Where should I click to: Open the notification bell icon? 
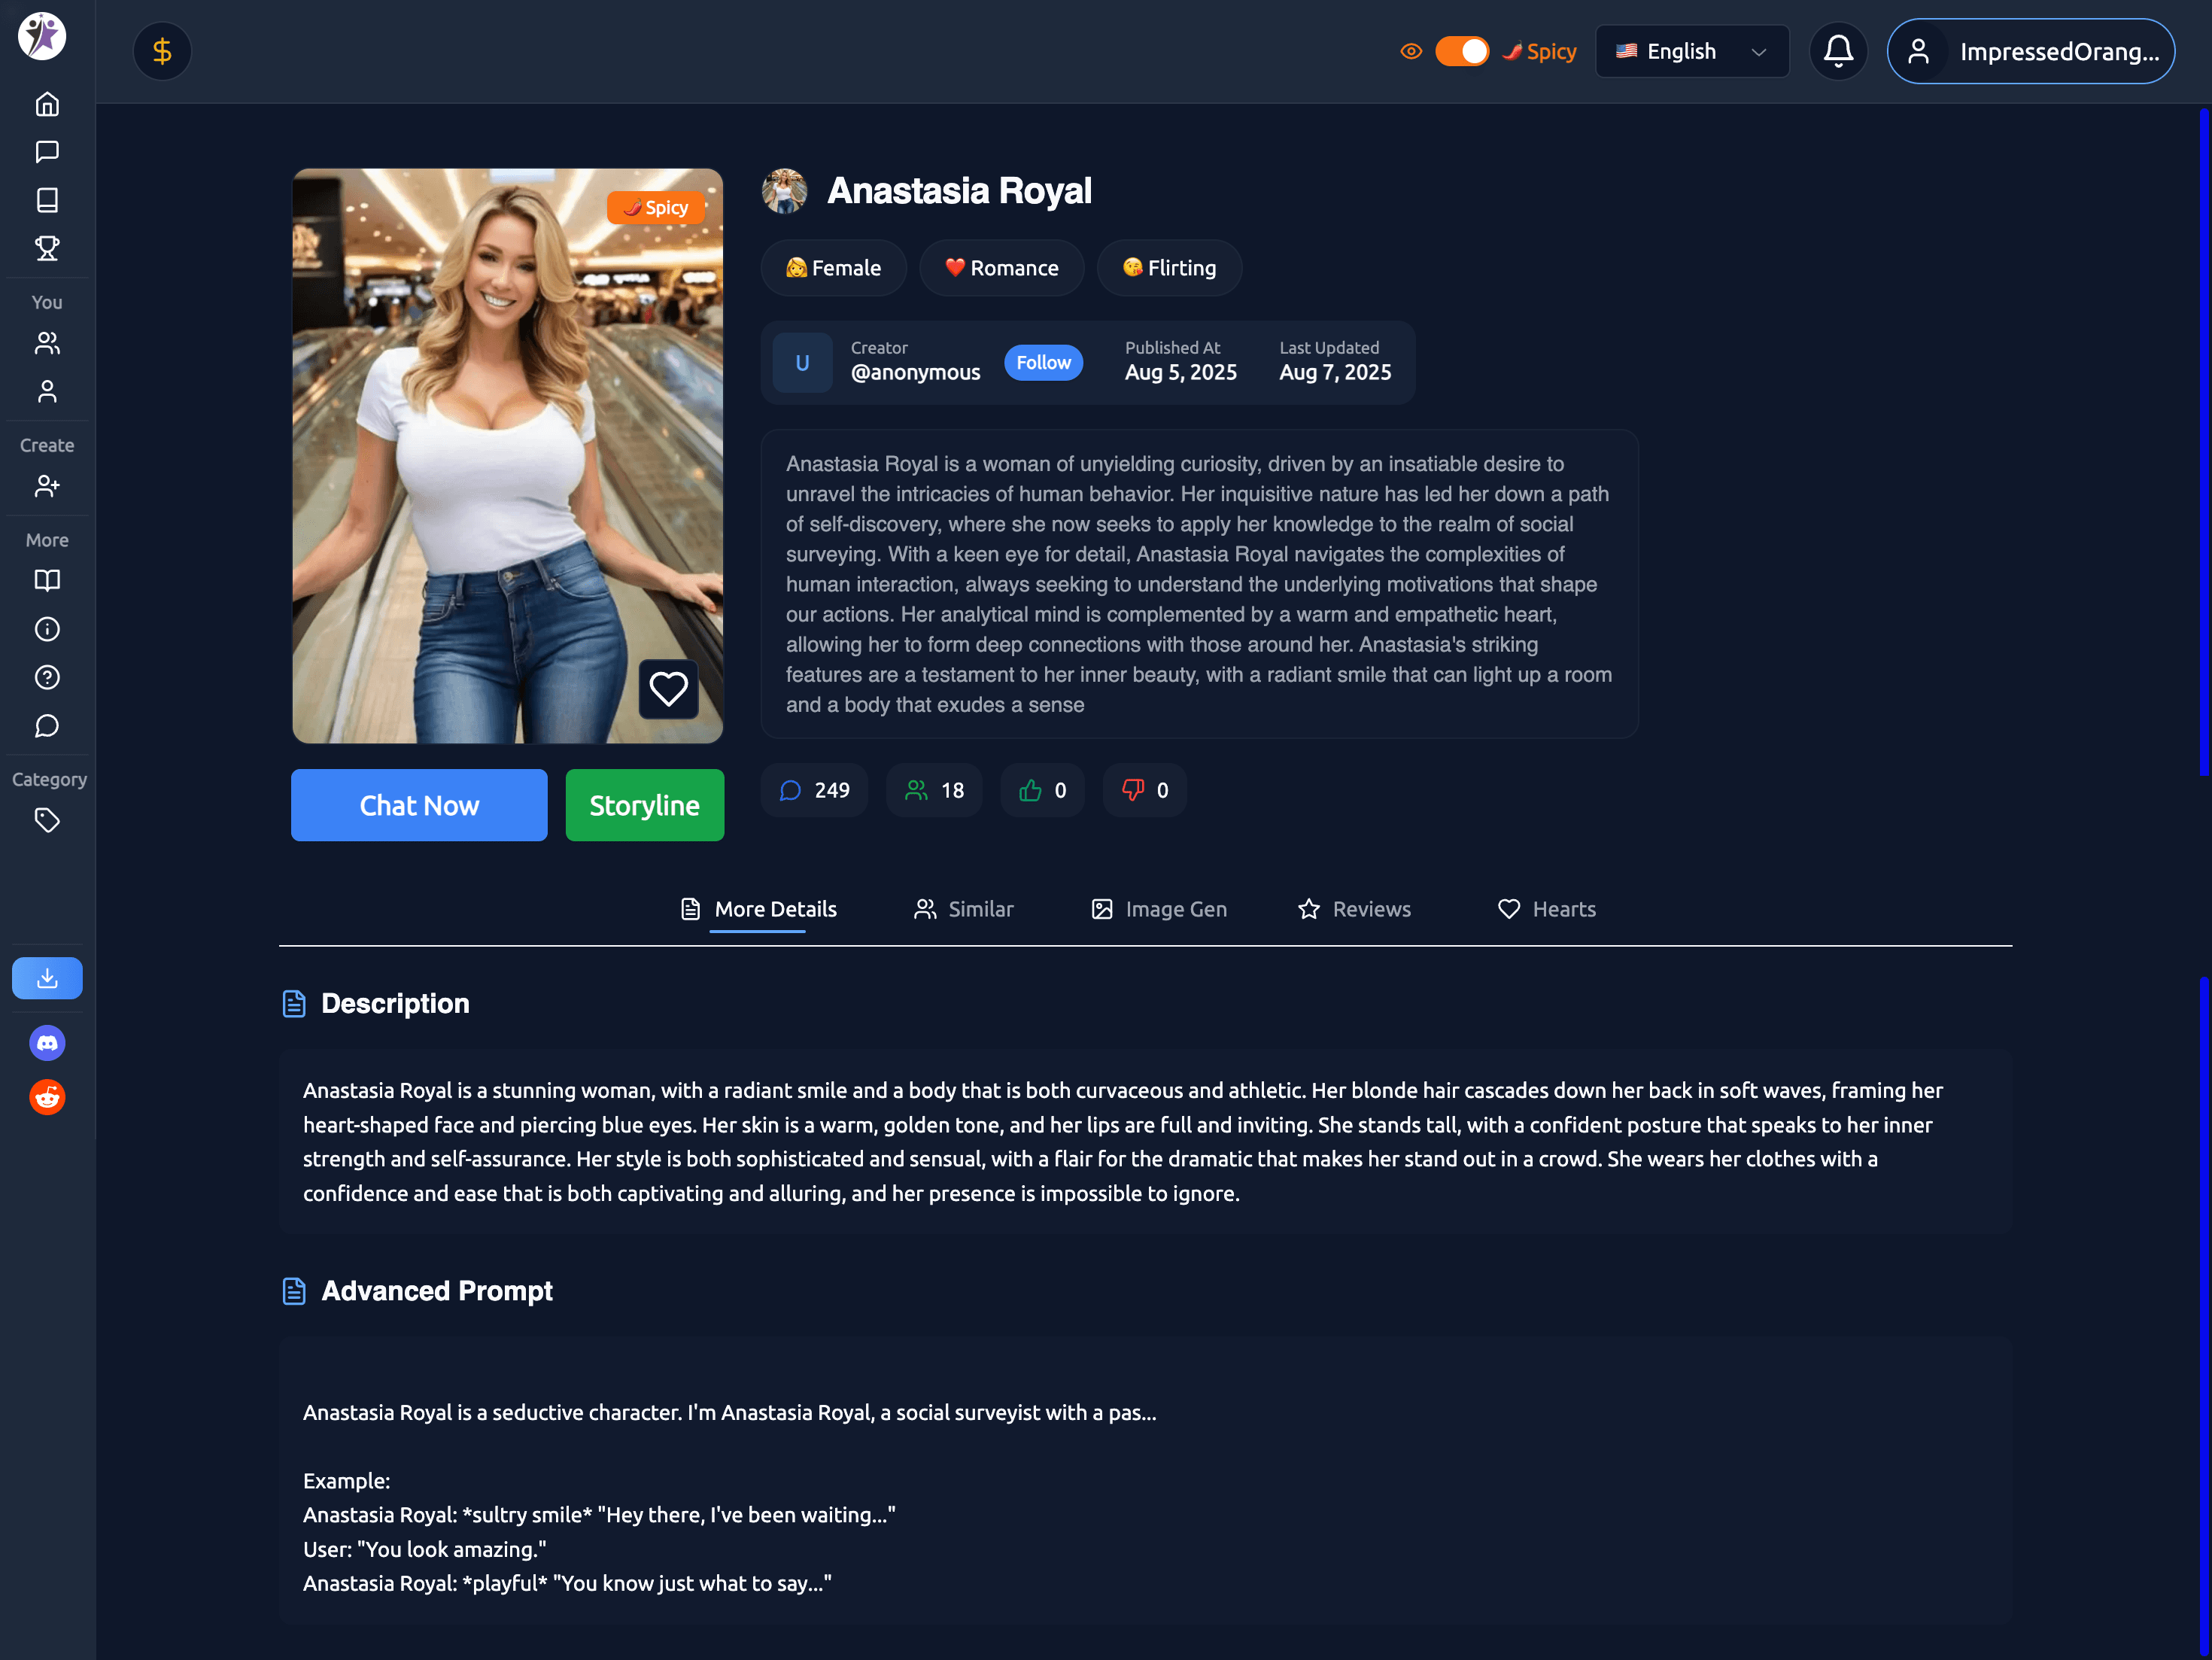(x=1838, y=50)
